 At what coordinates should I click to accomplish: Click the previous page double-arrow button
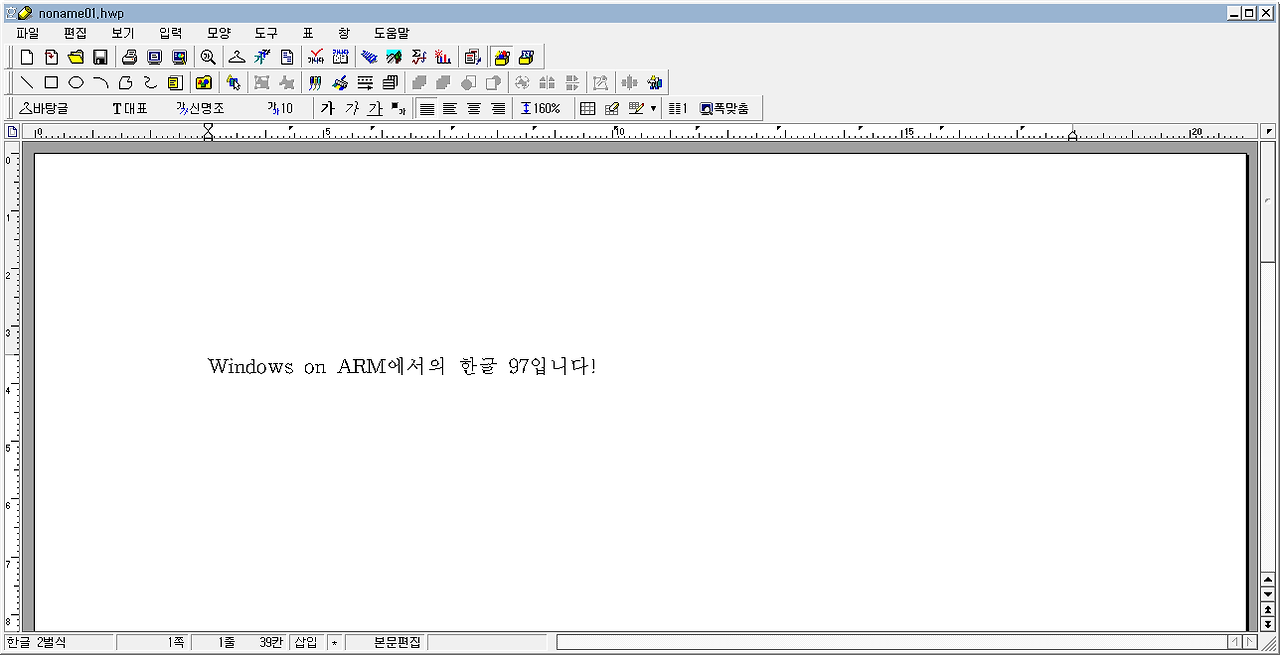point(1268,609)
